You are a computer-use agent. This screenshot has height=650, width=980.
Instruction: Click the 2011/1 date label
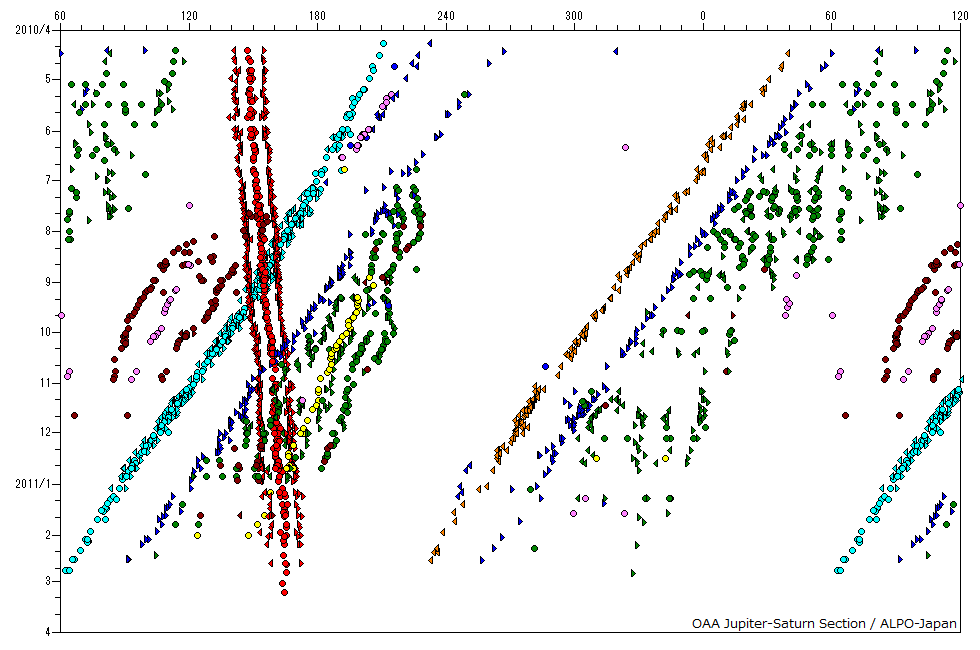(32, 484)
